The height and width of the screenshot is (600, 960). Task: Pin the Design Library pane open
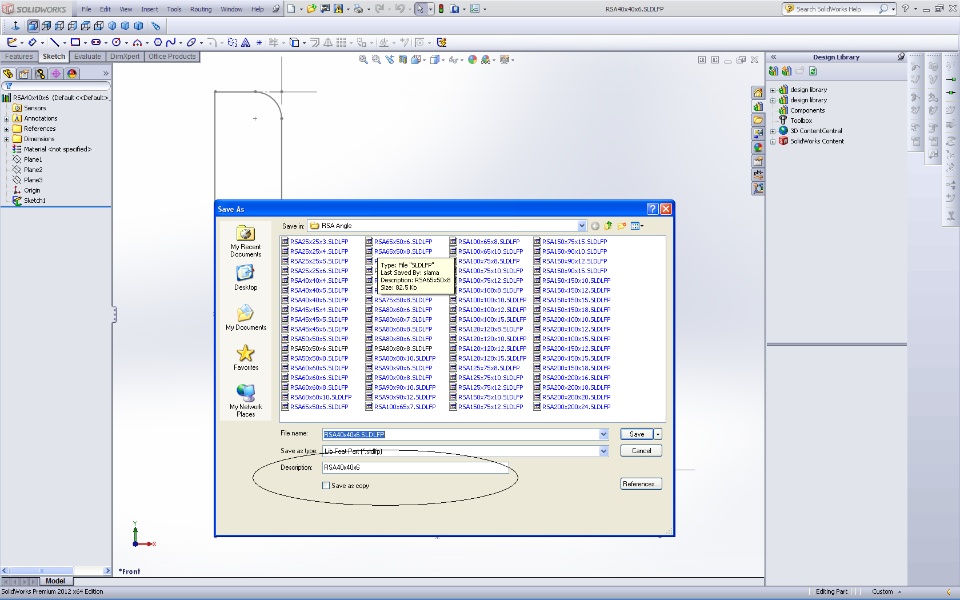[901, 57]
